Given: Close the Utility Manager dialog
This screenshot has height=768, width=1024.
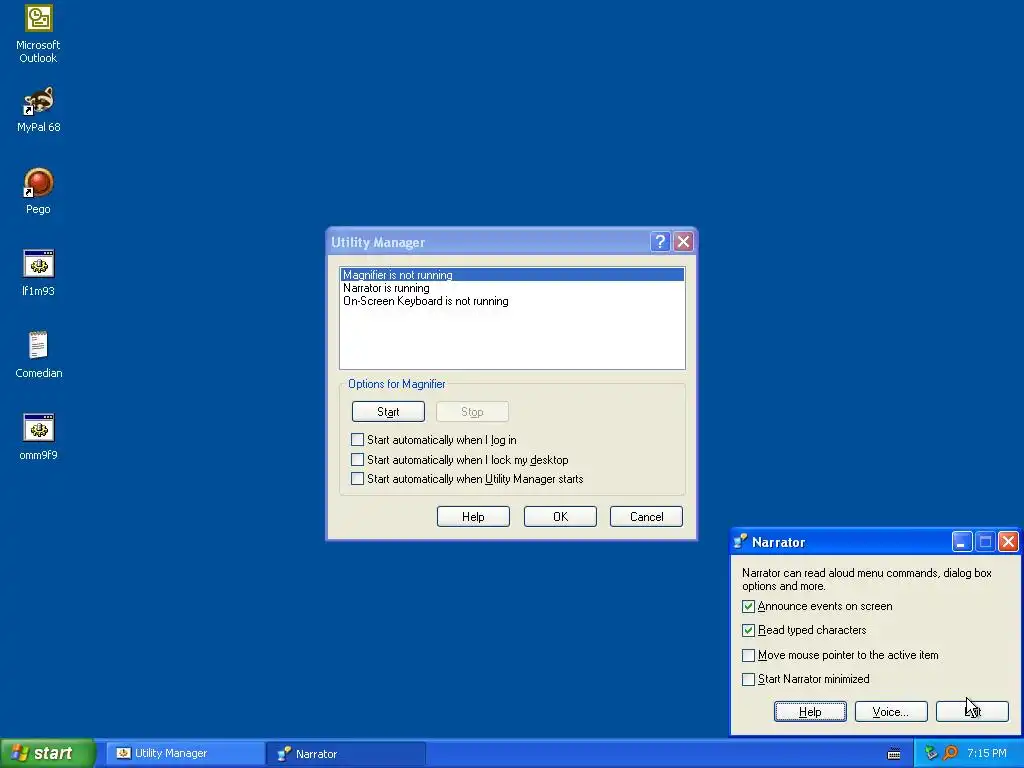Looking at the screenshot, I should tap(683, 242).
